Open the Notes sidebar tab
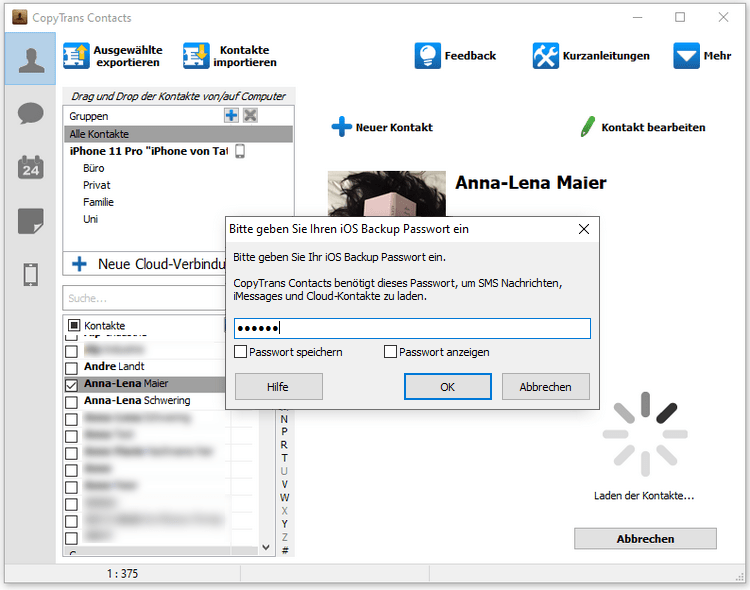This screenshot has height=590, width=750. click(x=31, y=221)
